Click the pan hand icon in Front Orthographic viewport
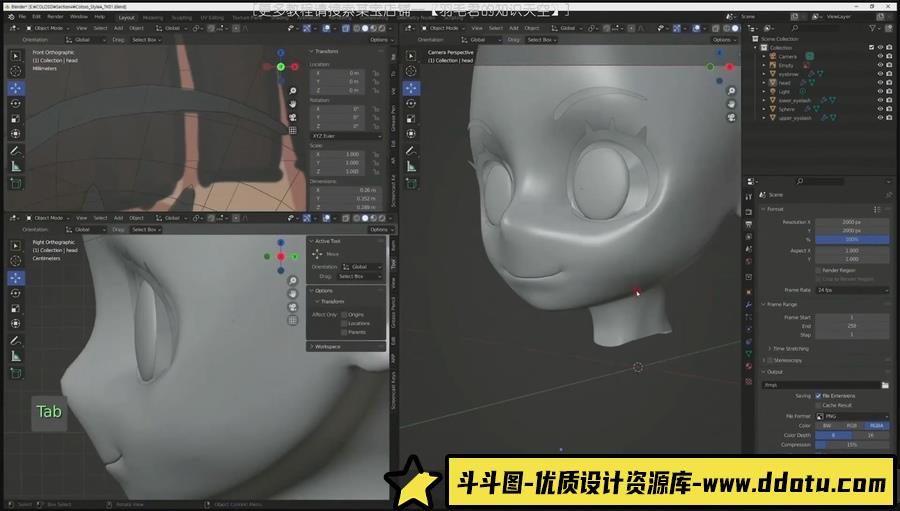The height and width of the screenshot is (511, 900). (293, 104)
